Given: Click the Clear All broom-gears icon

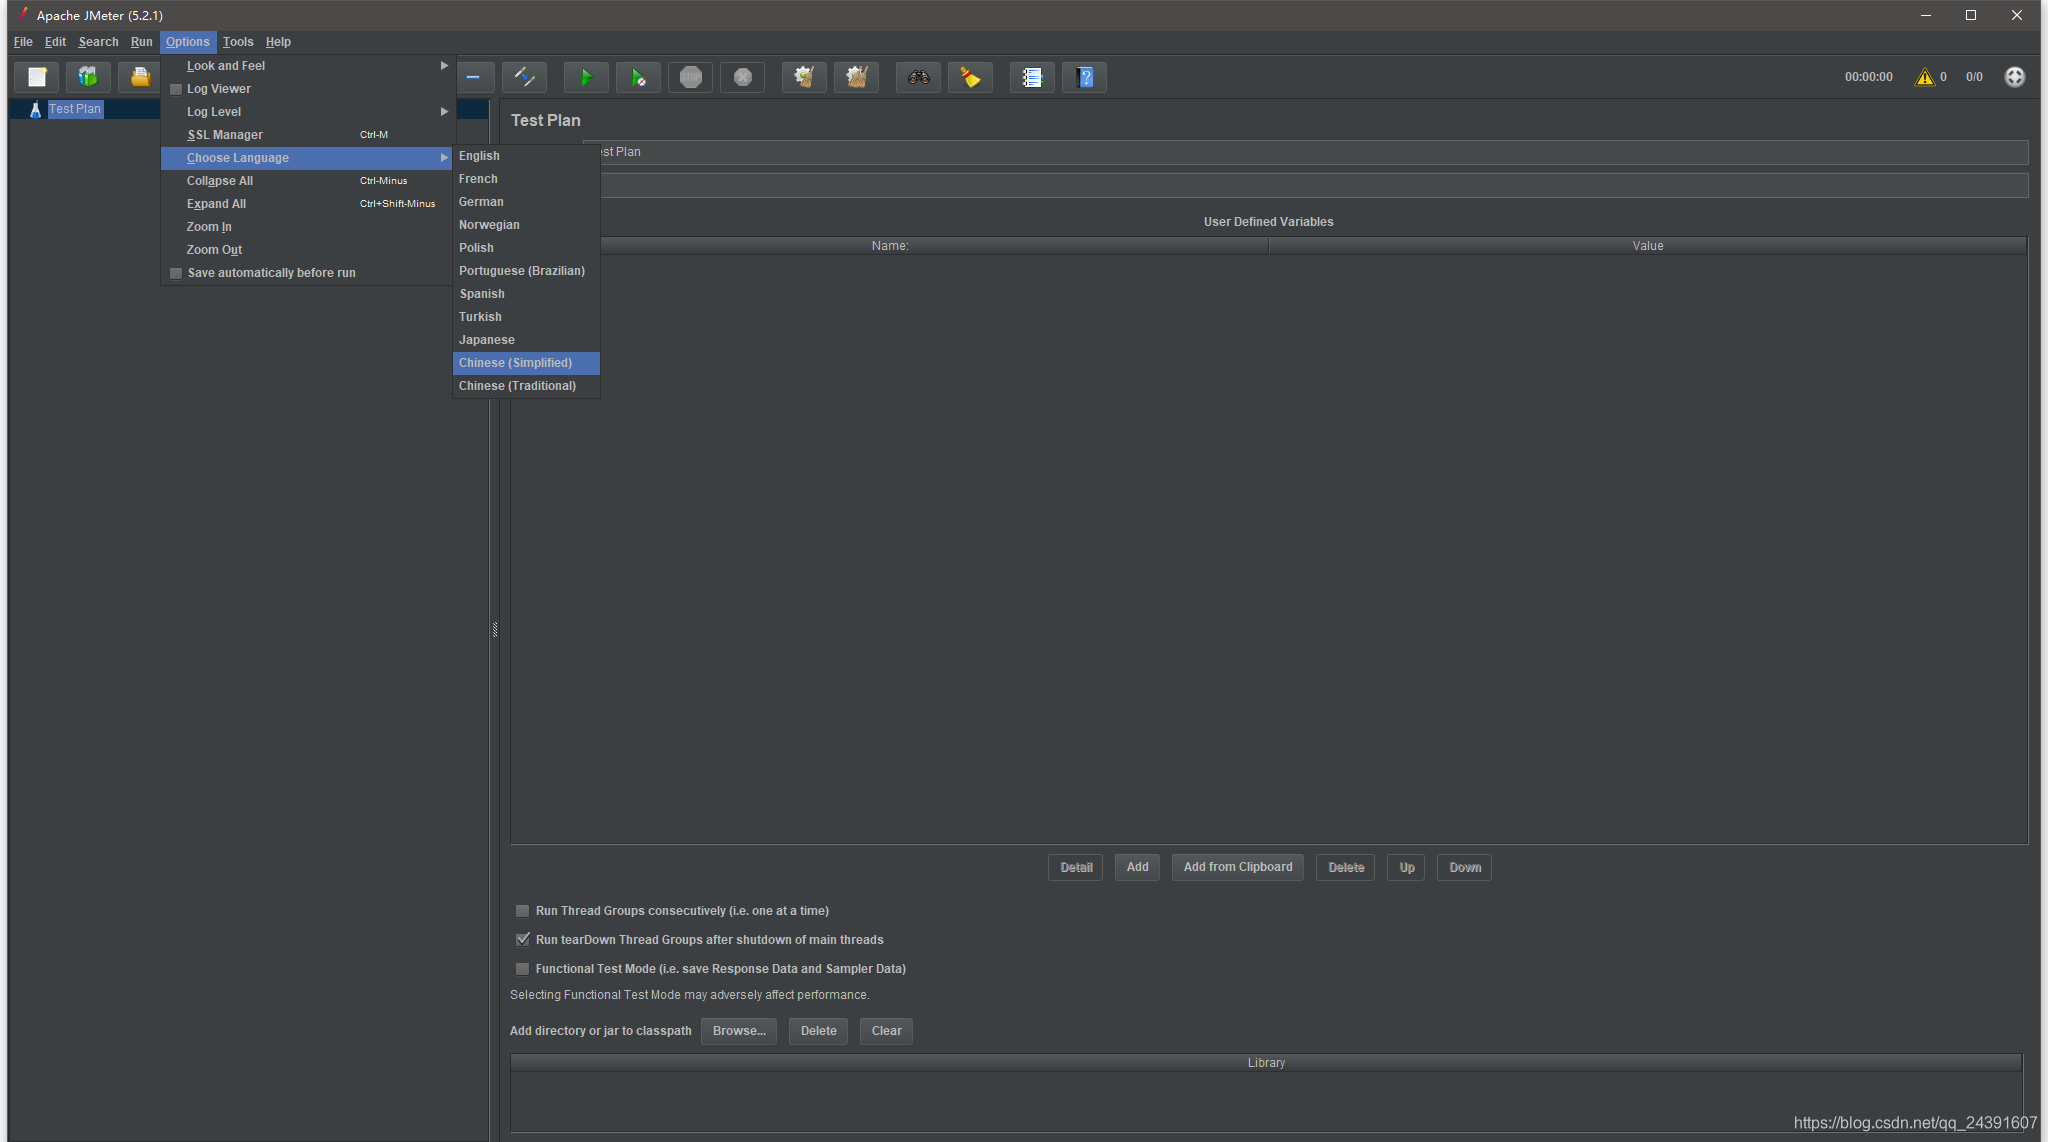Looking at the screenshot, I should [856, 77].
